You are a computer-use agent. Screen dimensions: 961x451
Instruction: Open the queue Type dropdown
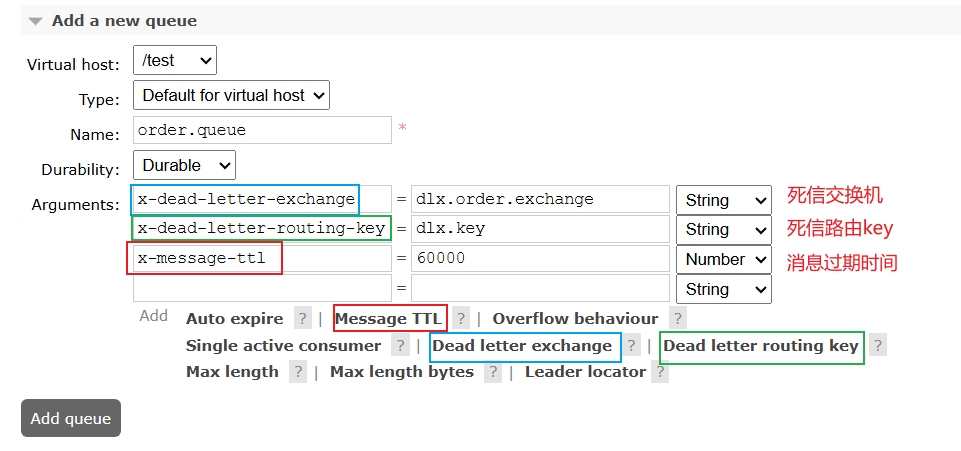point(231,96)
